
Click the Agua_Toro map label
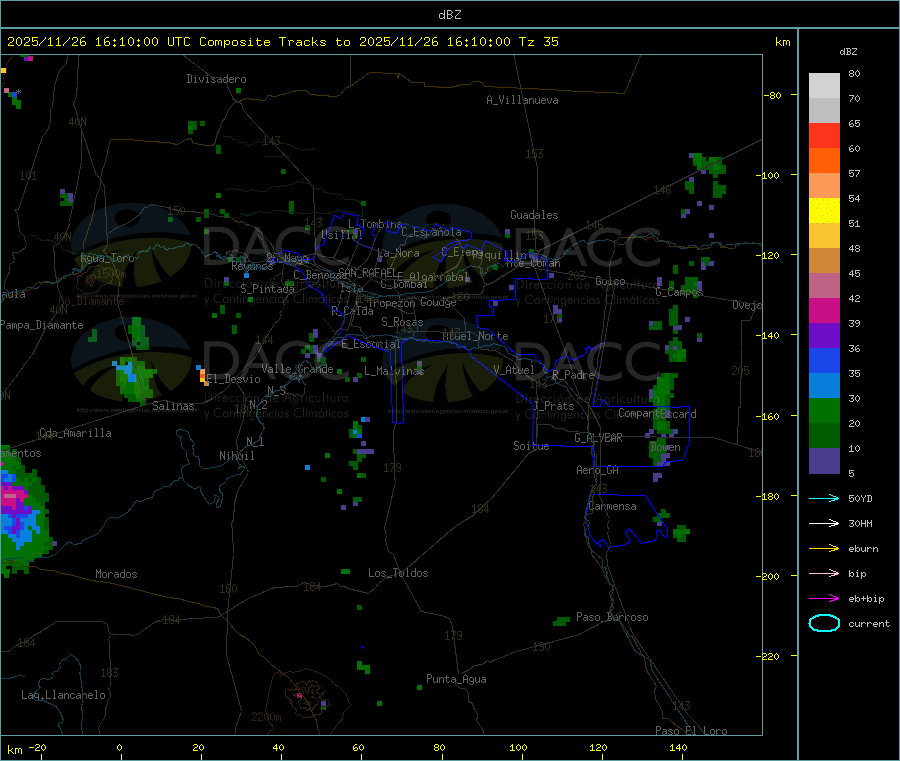[107, 258]
